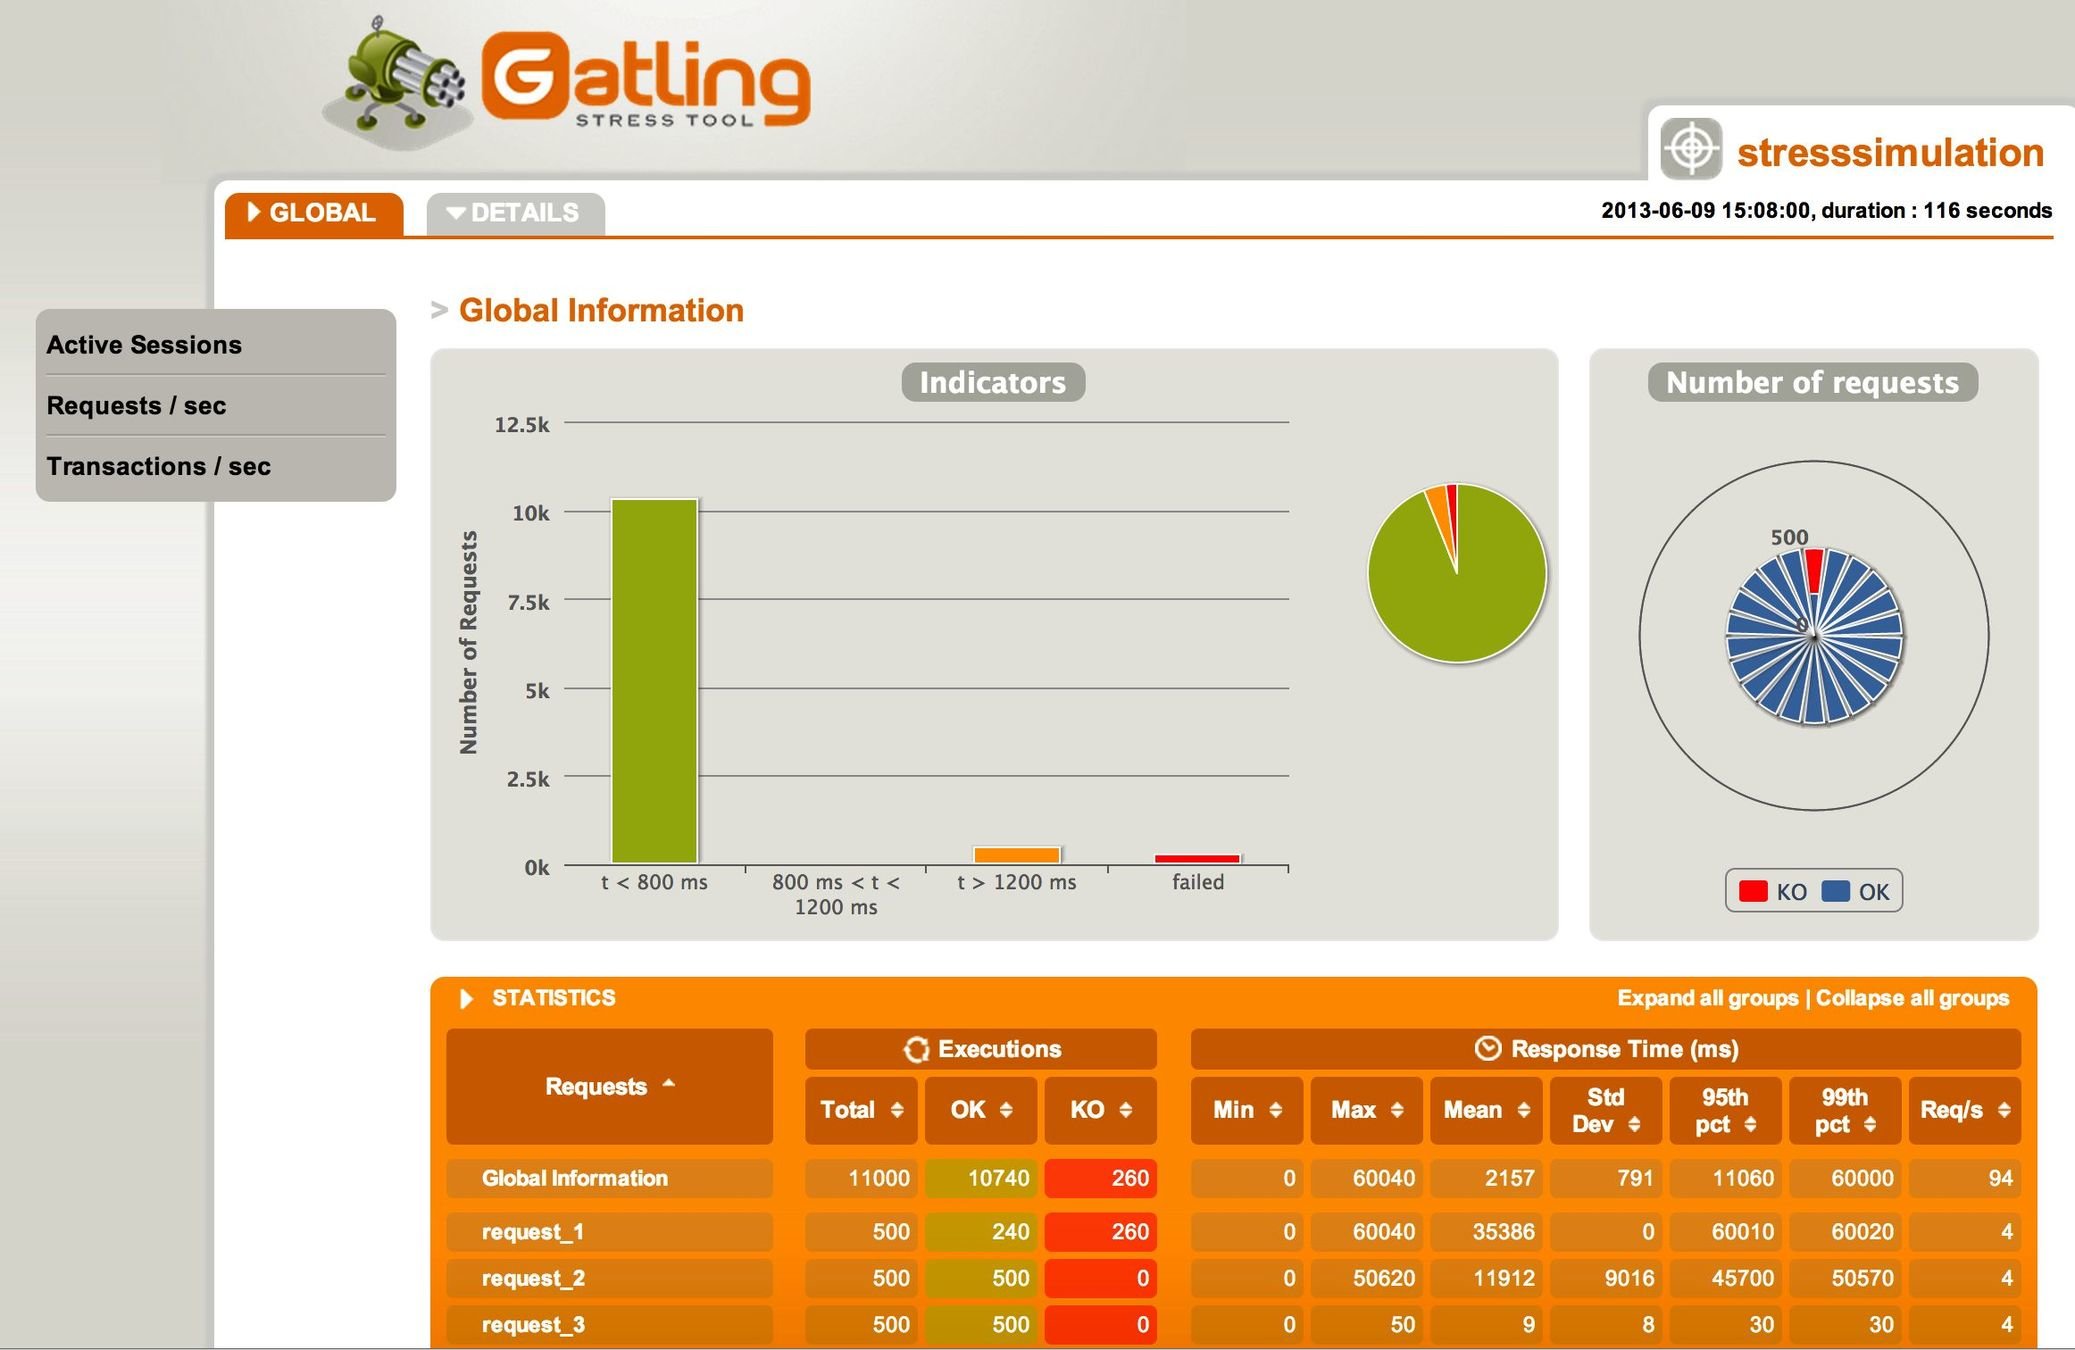Sort by Mean response time arrows
The width and height of the screenshot is (2075, 1350).
click(x=1523, y=1110)
